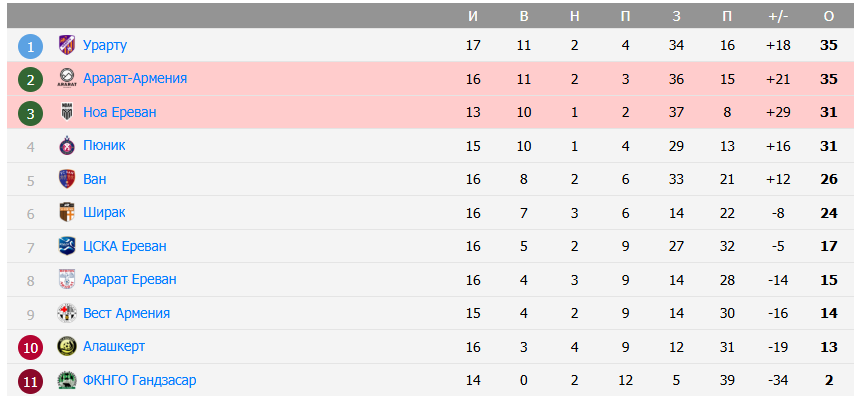
Task: Click the dark red position 11 badge
Action: (x=31, y=380)
